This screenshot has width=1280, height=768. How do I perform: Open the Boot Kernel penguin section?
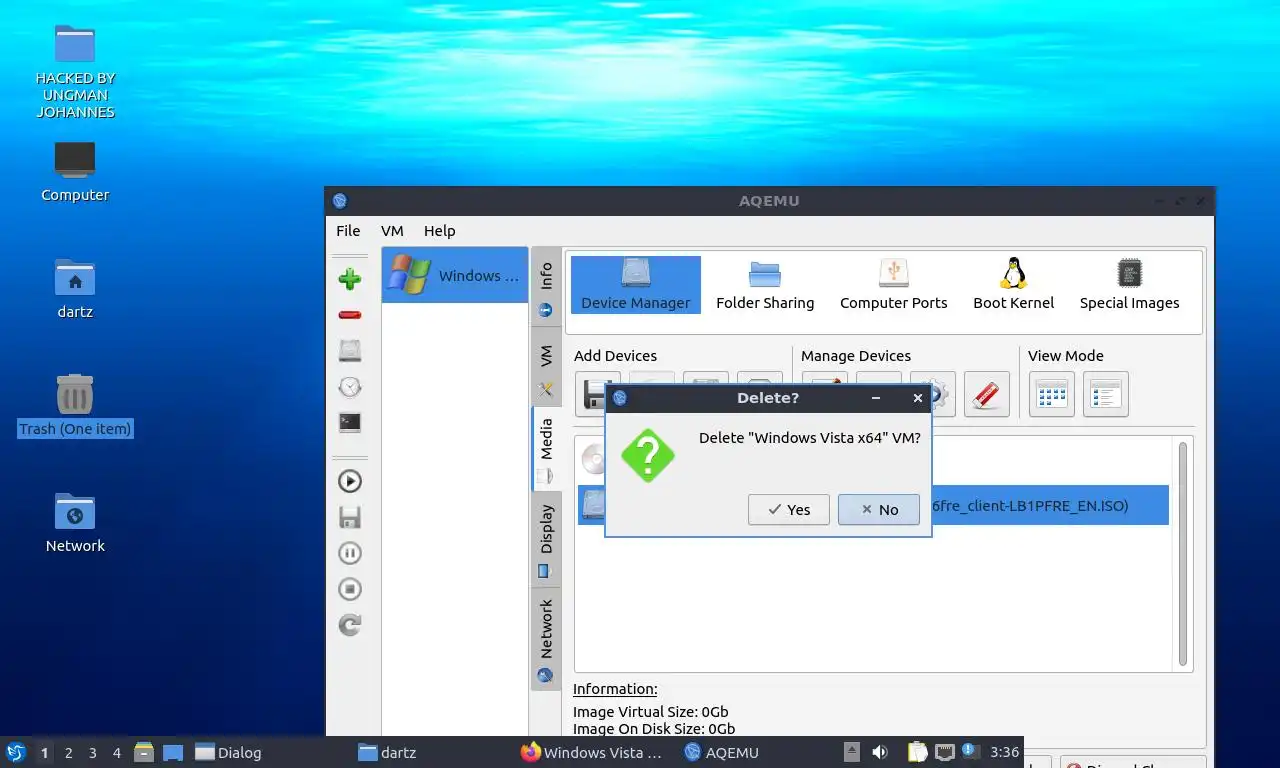tap(1013, 285)
